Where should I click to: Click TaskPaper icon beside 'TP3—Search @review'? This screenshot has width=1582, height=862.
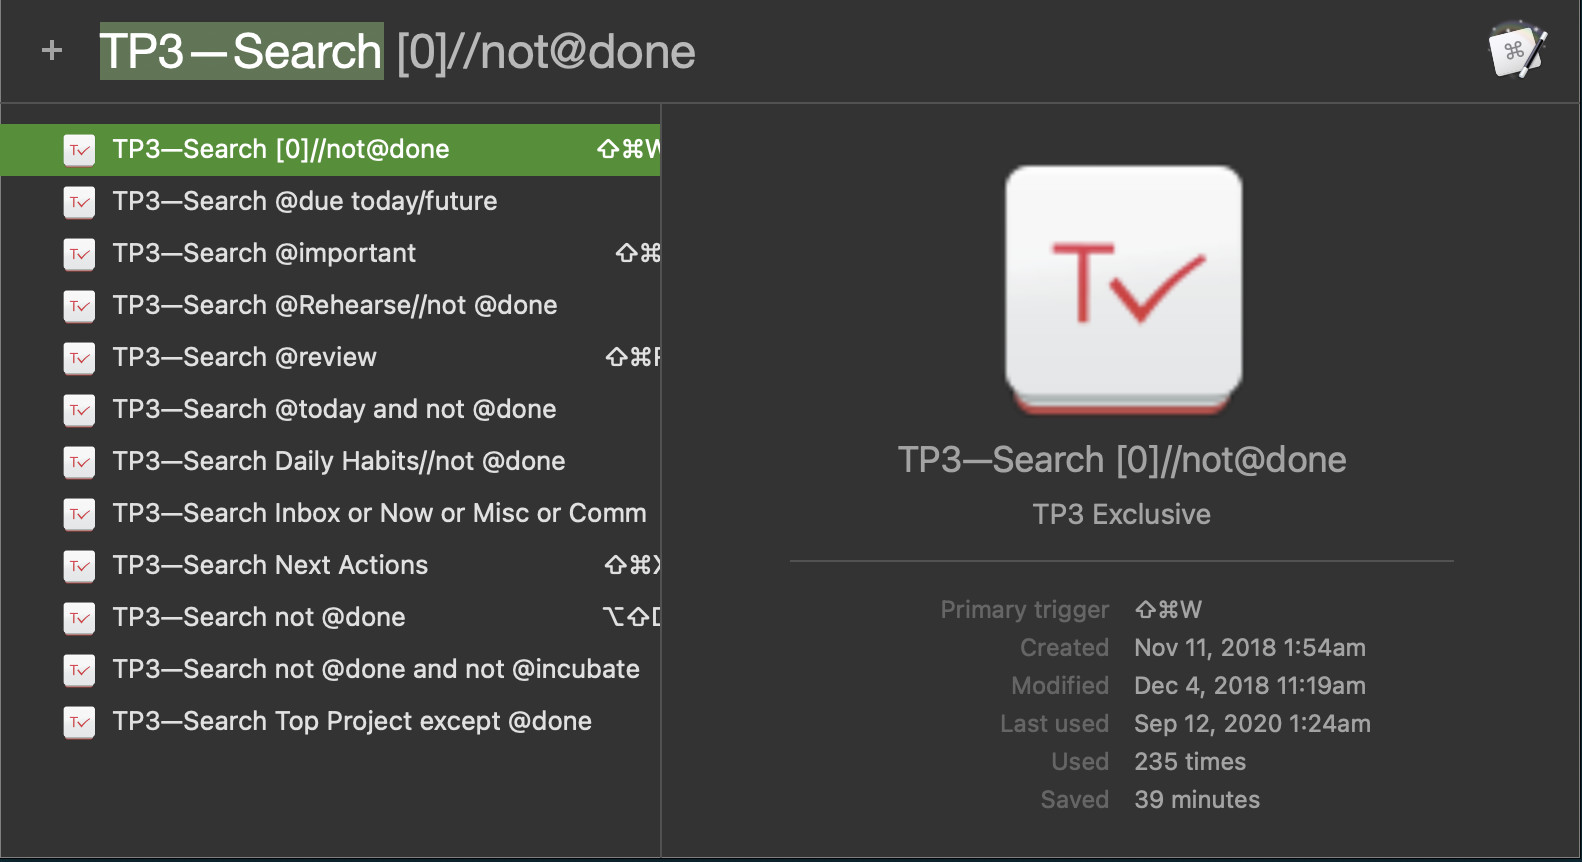(79, 358)
